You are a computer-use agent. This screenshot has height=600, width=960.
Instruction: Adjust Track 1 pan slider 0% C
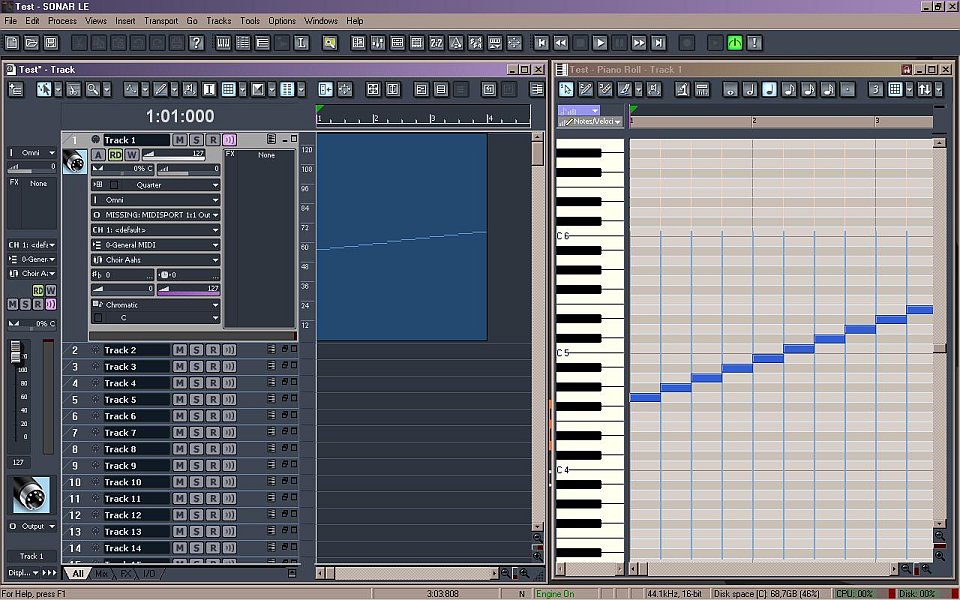coord(122,168)
